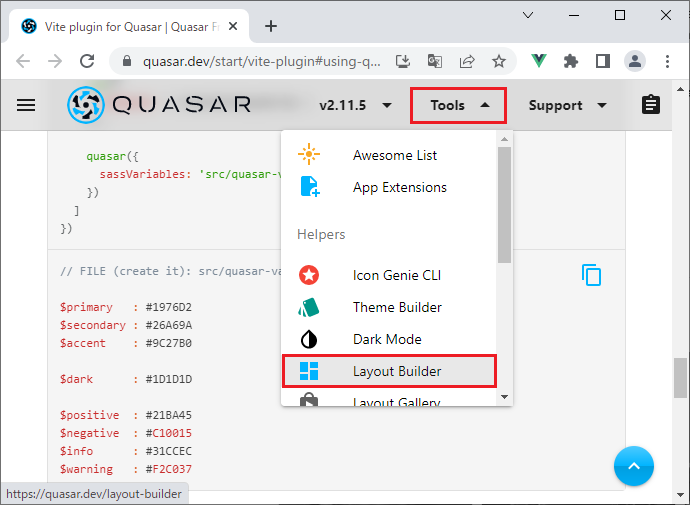Image resolution: width=690 pixels, height=505 pixels.
Task: Close the Vite plugin for Quasar tab
Action: [233, 26]
